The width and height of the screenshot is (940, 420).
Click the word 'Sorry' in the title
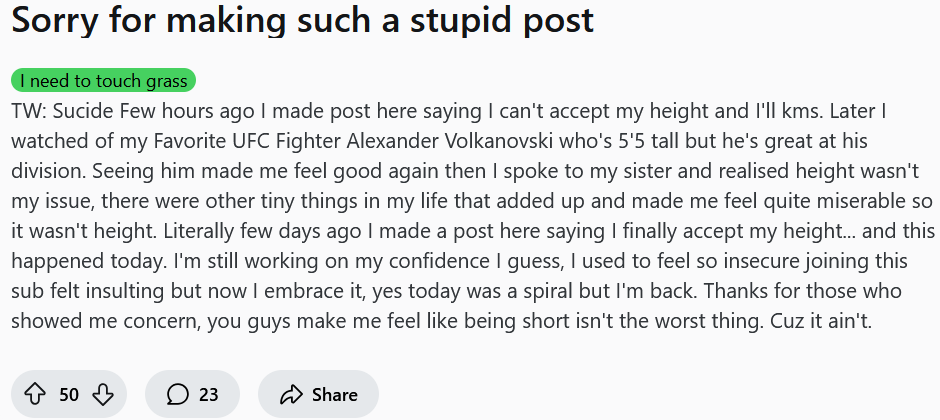55,20
